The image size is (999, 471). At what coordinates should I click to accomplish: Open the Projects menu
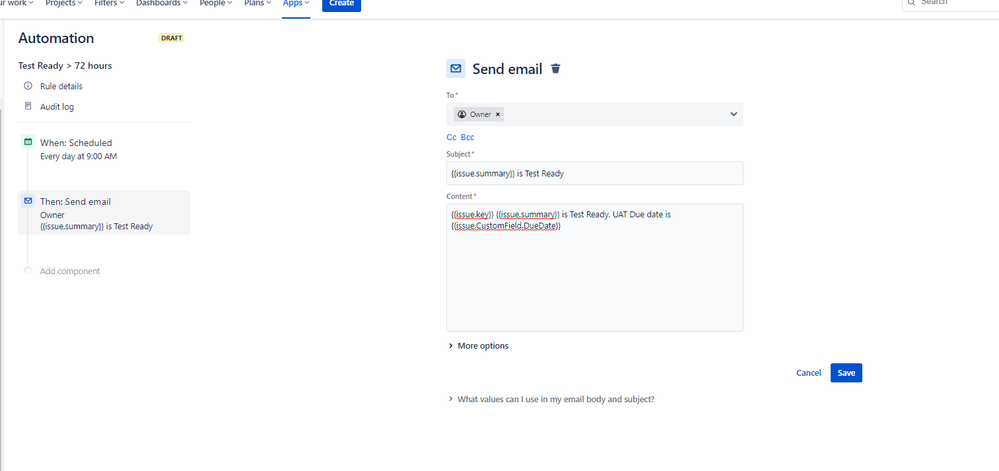[64, 3]
